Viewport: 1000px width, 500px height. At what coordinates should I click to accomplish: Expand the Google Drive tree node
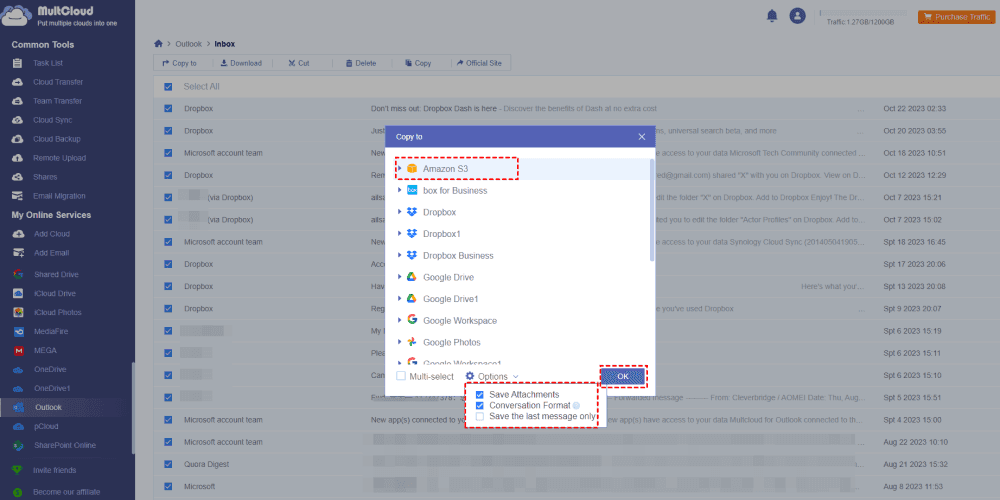coord(399,277)
